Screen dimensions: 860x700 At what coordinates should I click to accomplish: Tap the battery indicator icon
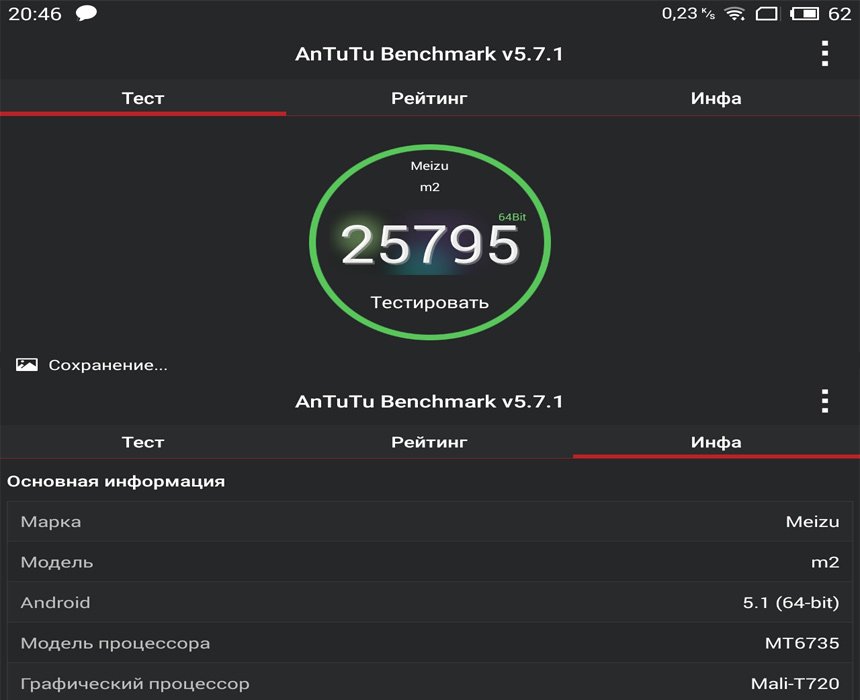pos(804,13)
